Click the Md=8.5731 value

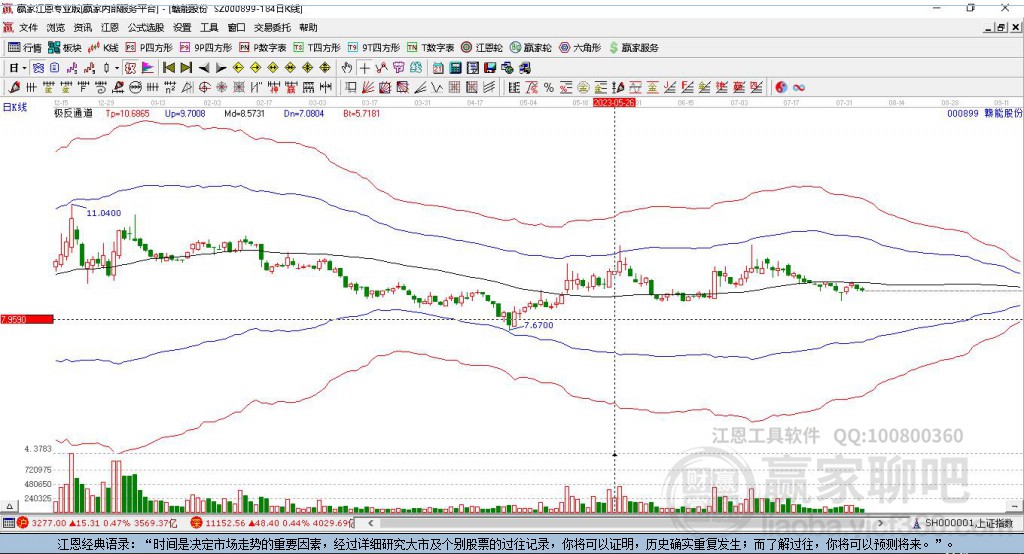244,113
